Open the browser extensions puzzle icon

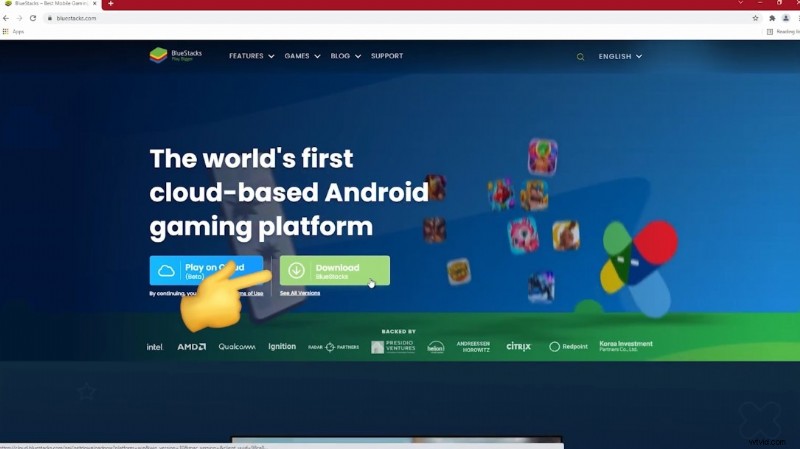point(771,18)
